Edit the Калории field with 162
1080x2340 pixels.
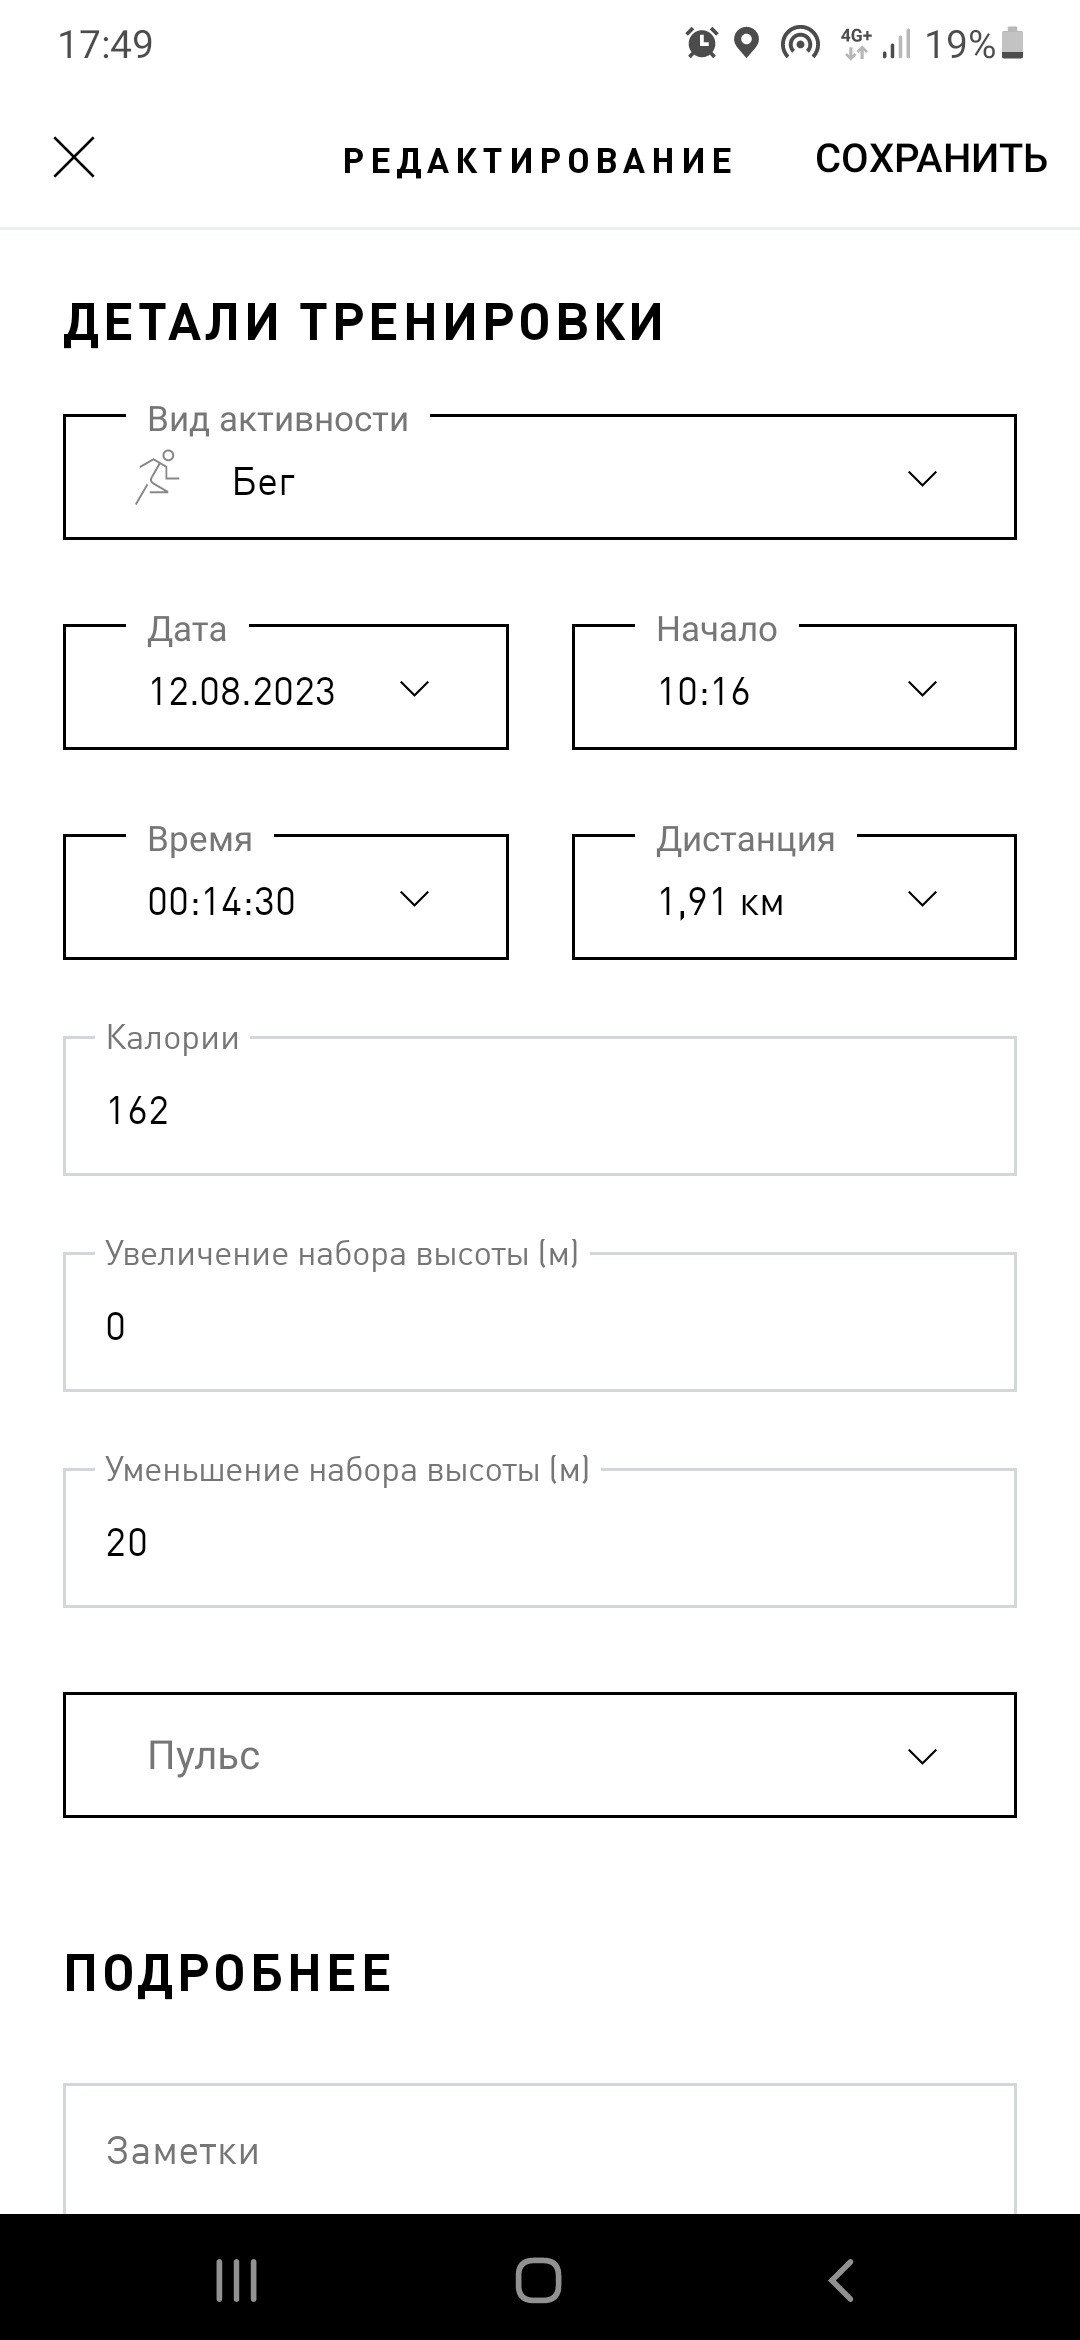tap(540, 1106)
